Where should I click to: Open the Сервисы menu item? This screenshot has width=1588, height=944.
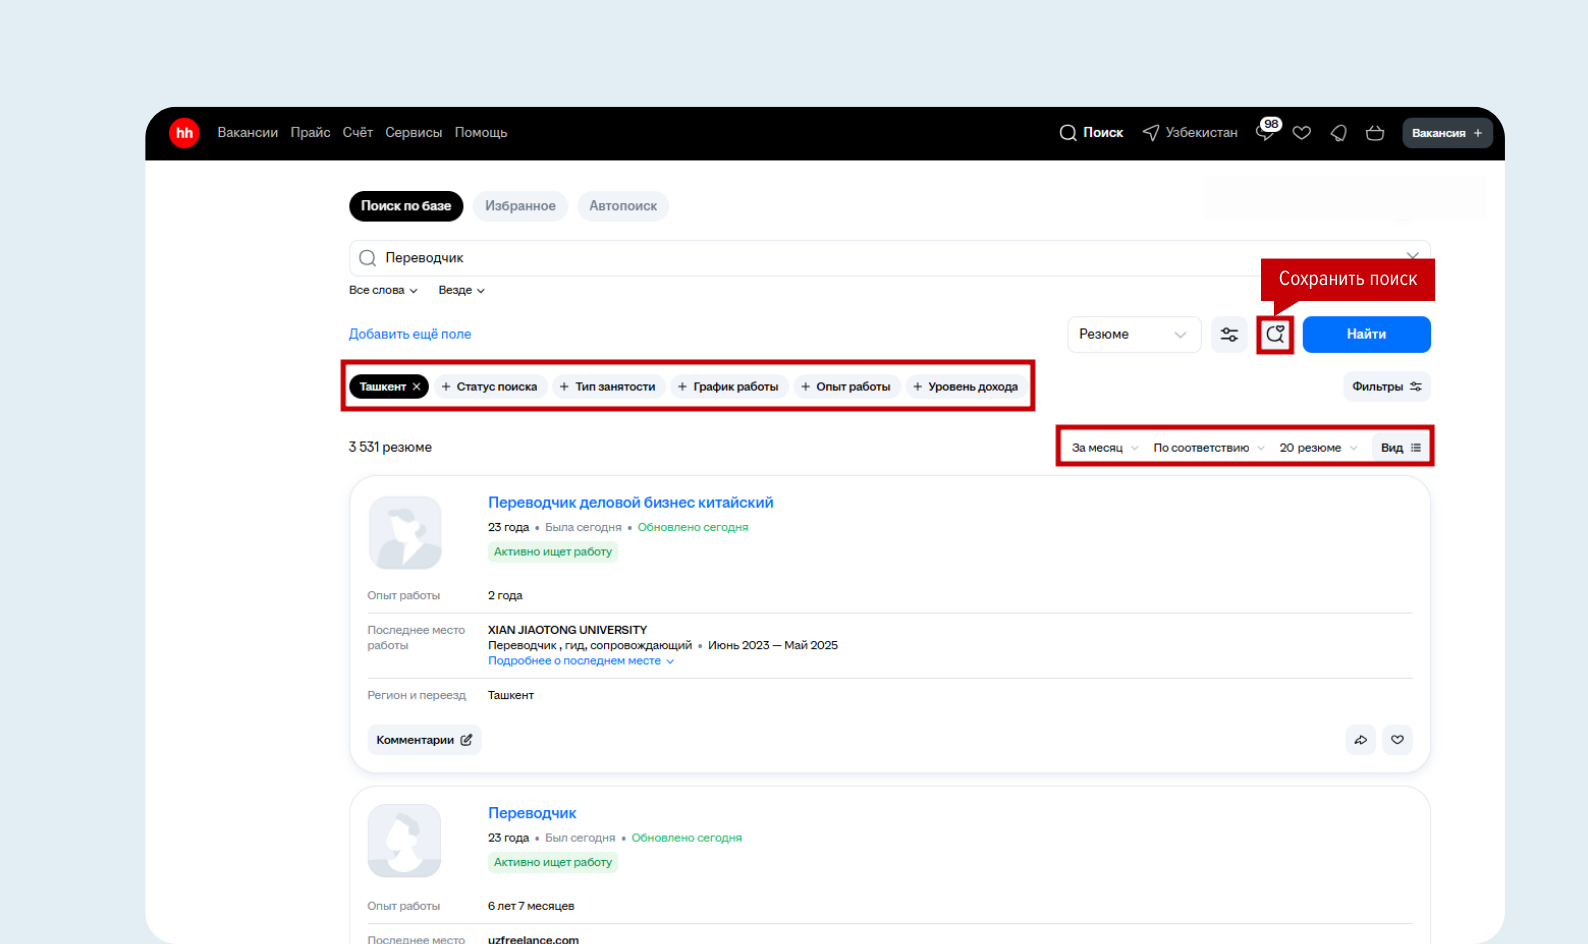point(414,133)
